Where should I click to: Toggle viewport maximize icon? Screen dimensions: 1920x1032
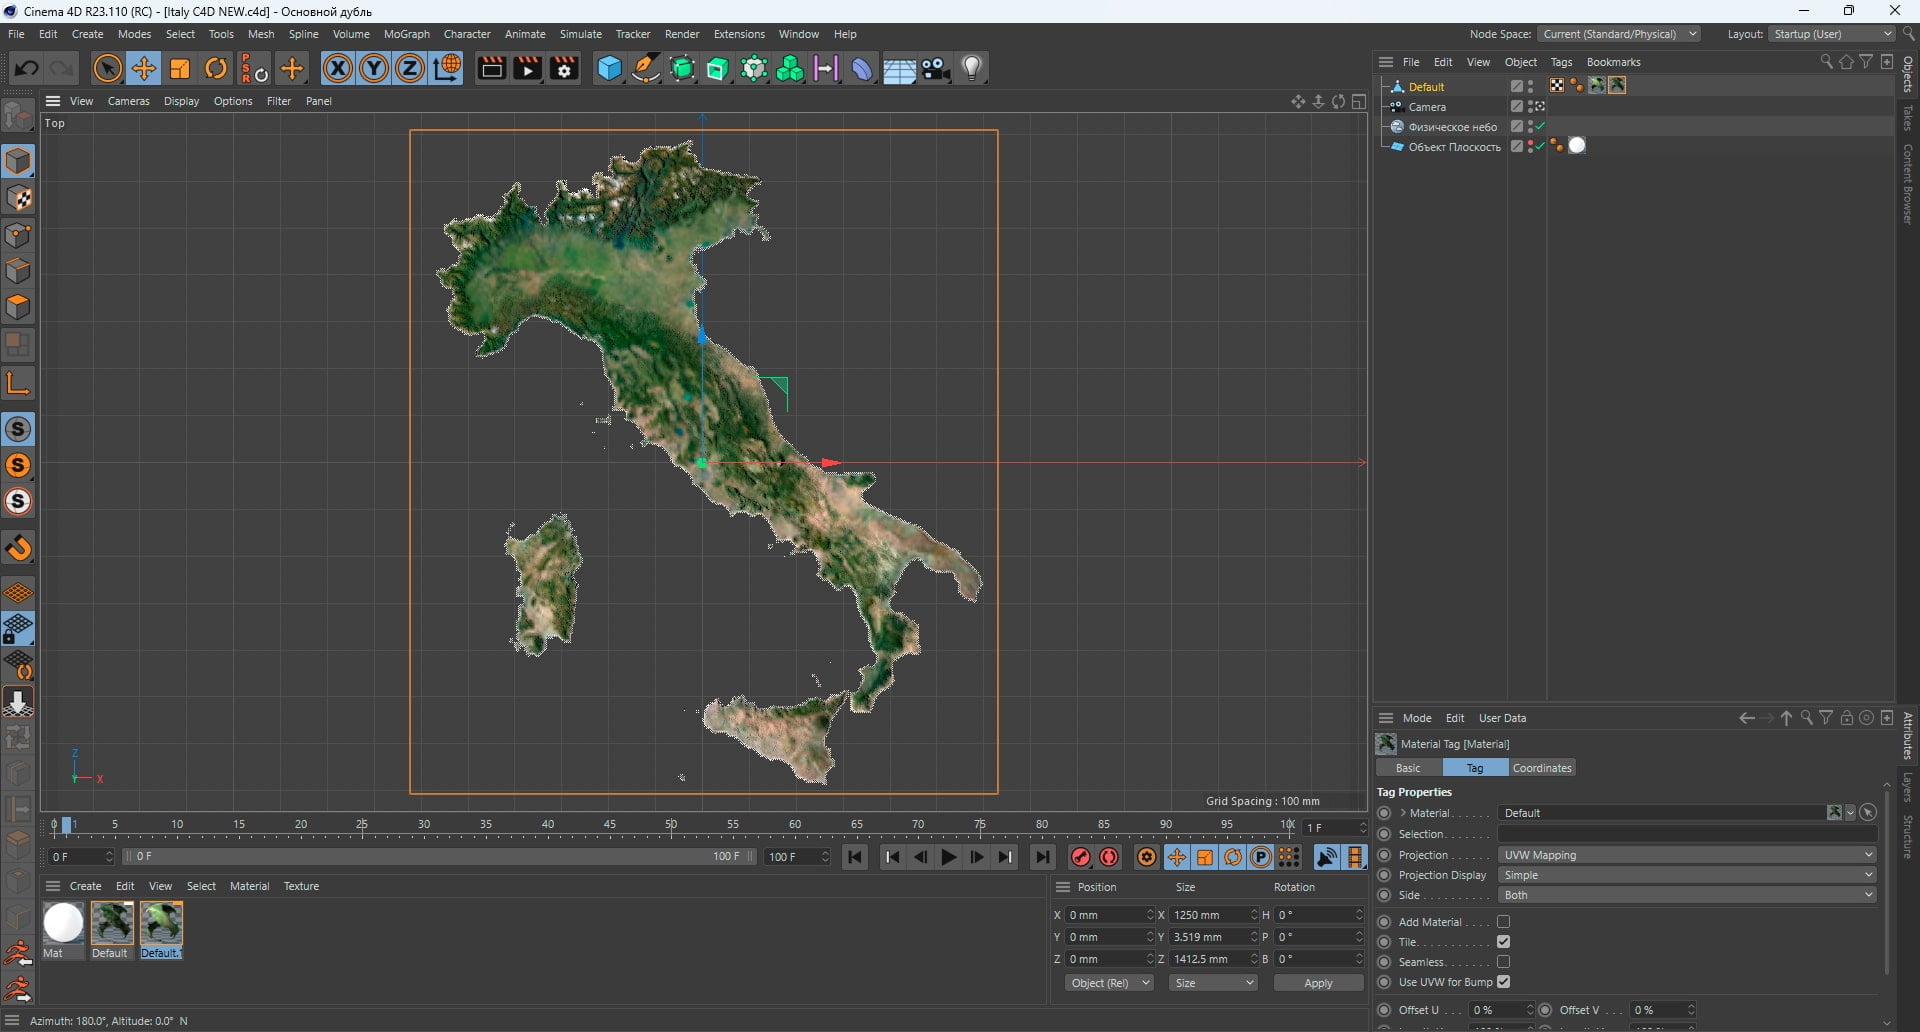pyautogui.click(x=1359, y=101)
